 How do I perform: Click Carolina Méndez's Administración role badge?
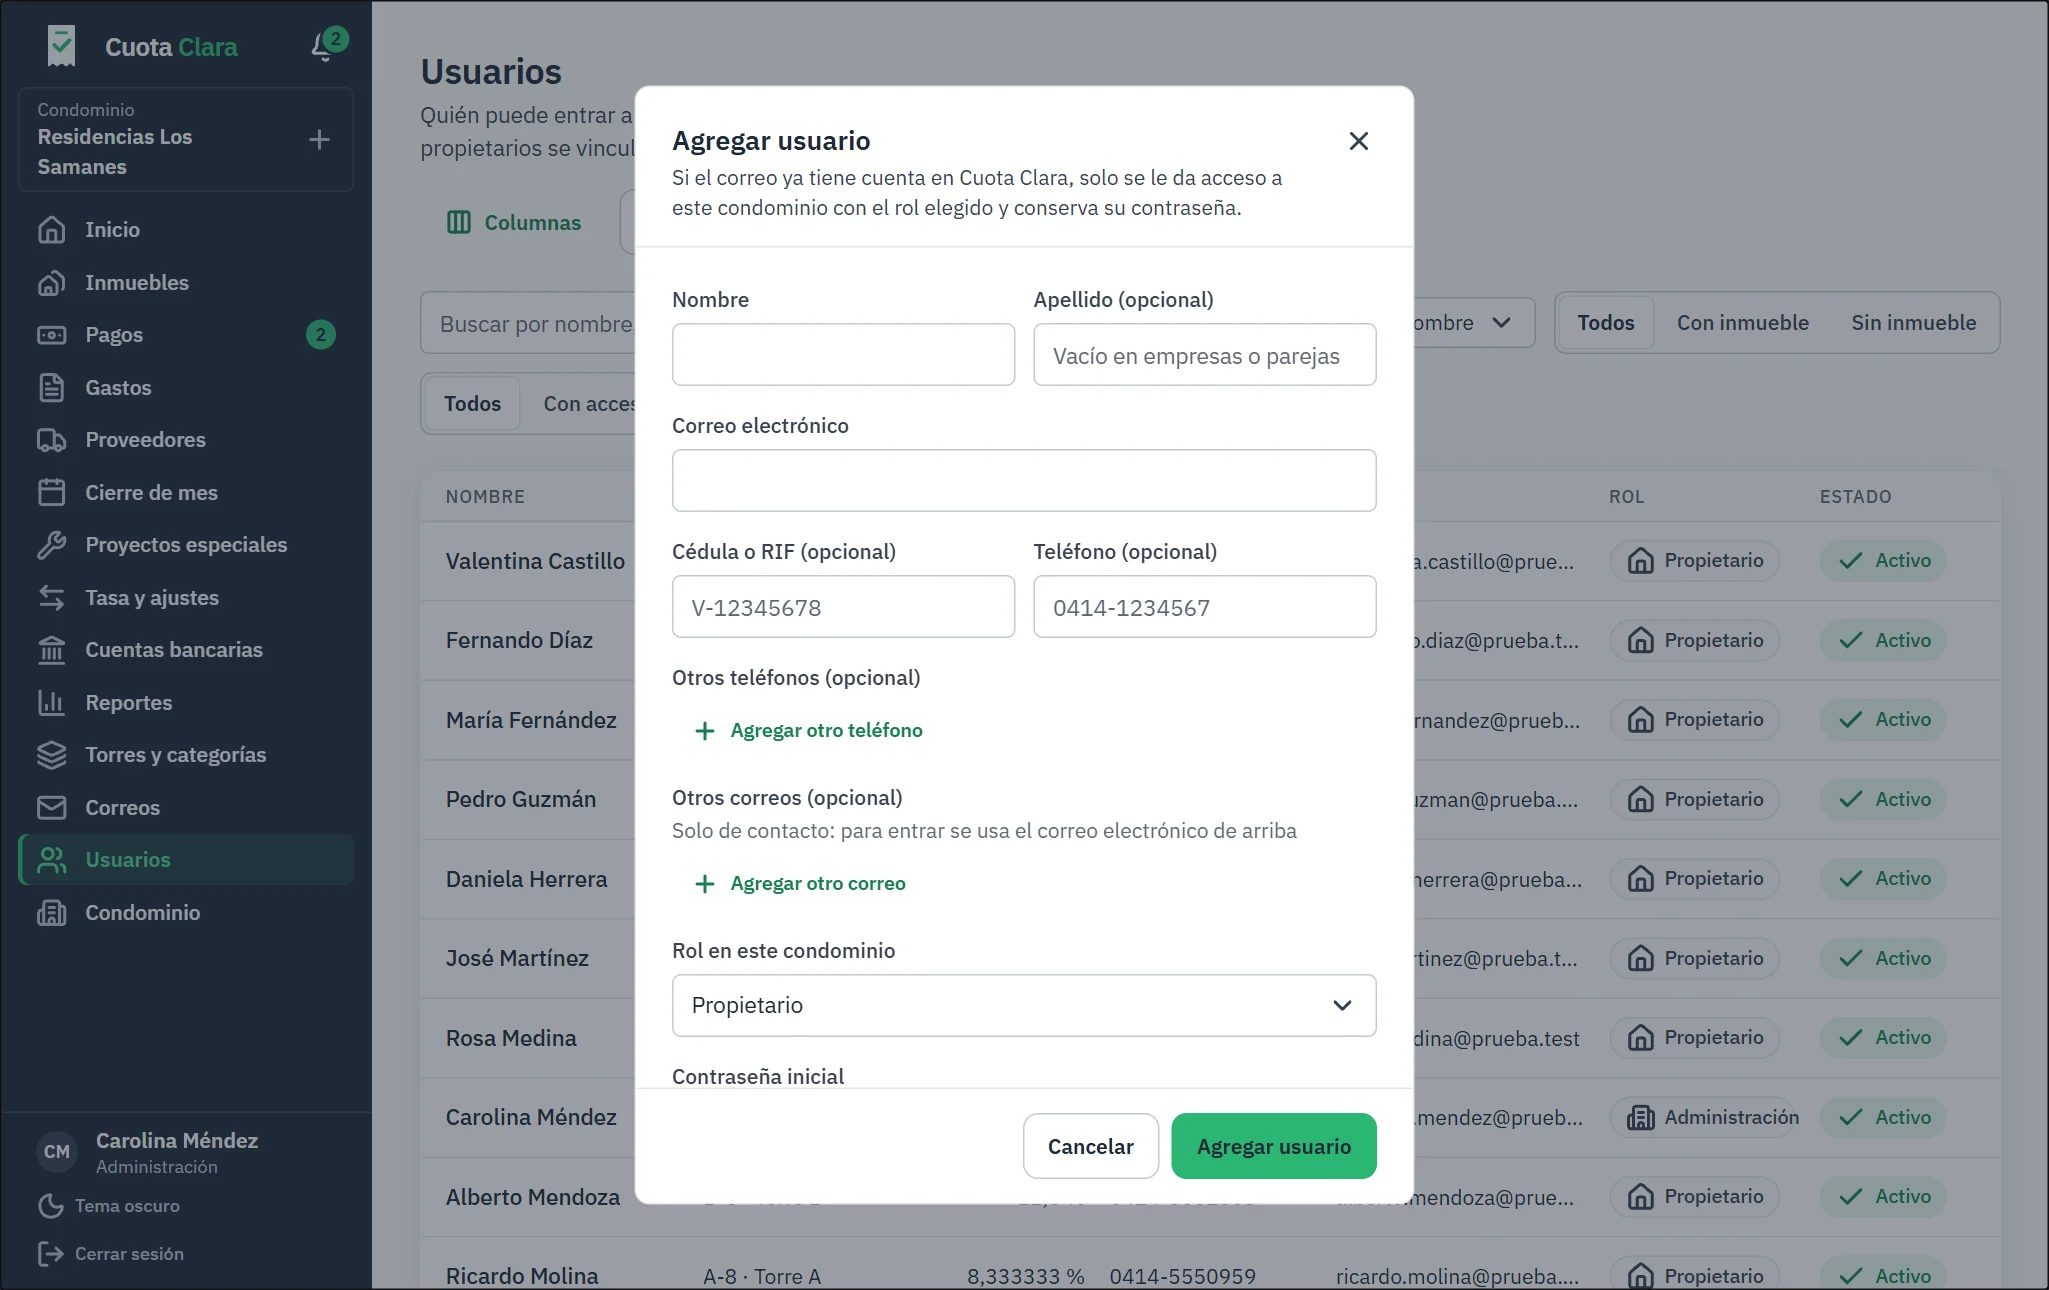click(1712, 1117)
